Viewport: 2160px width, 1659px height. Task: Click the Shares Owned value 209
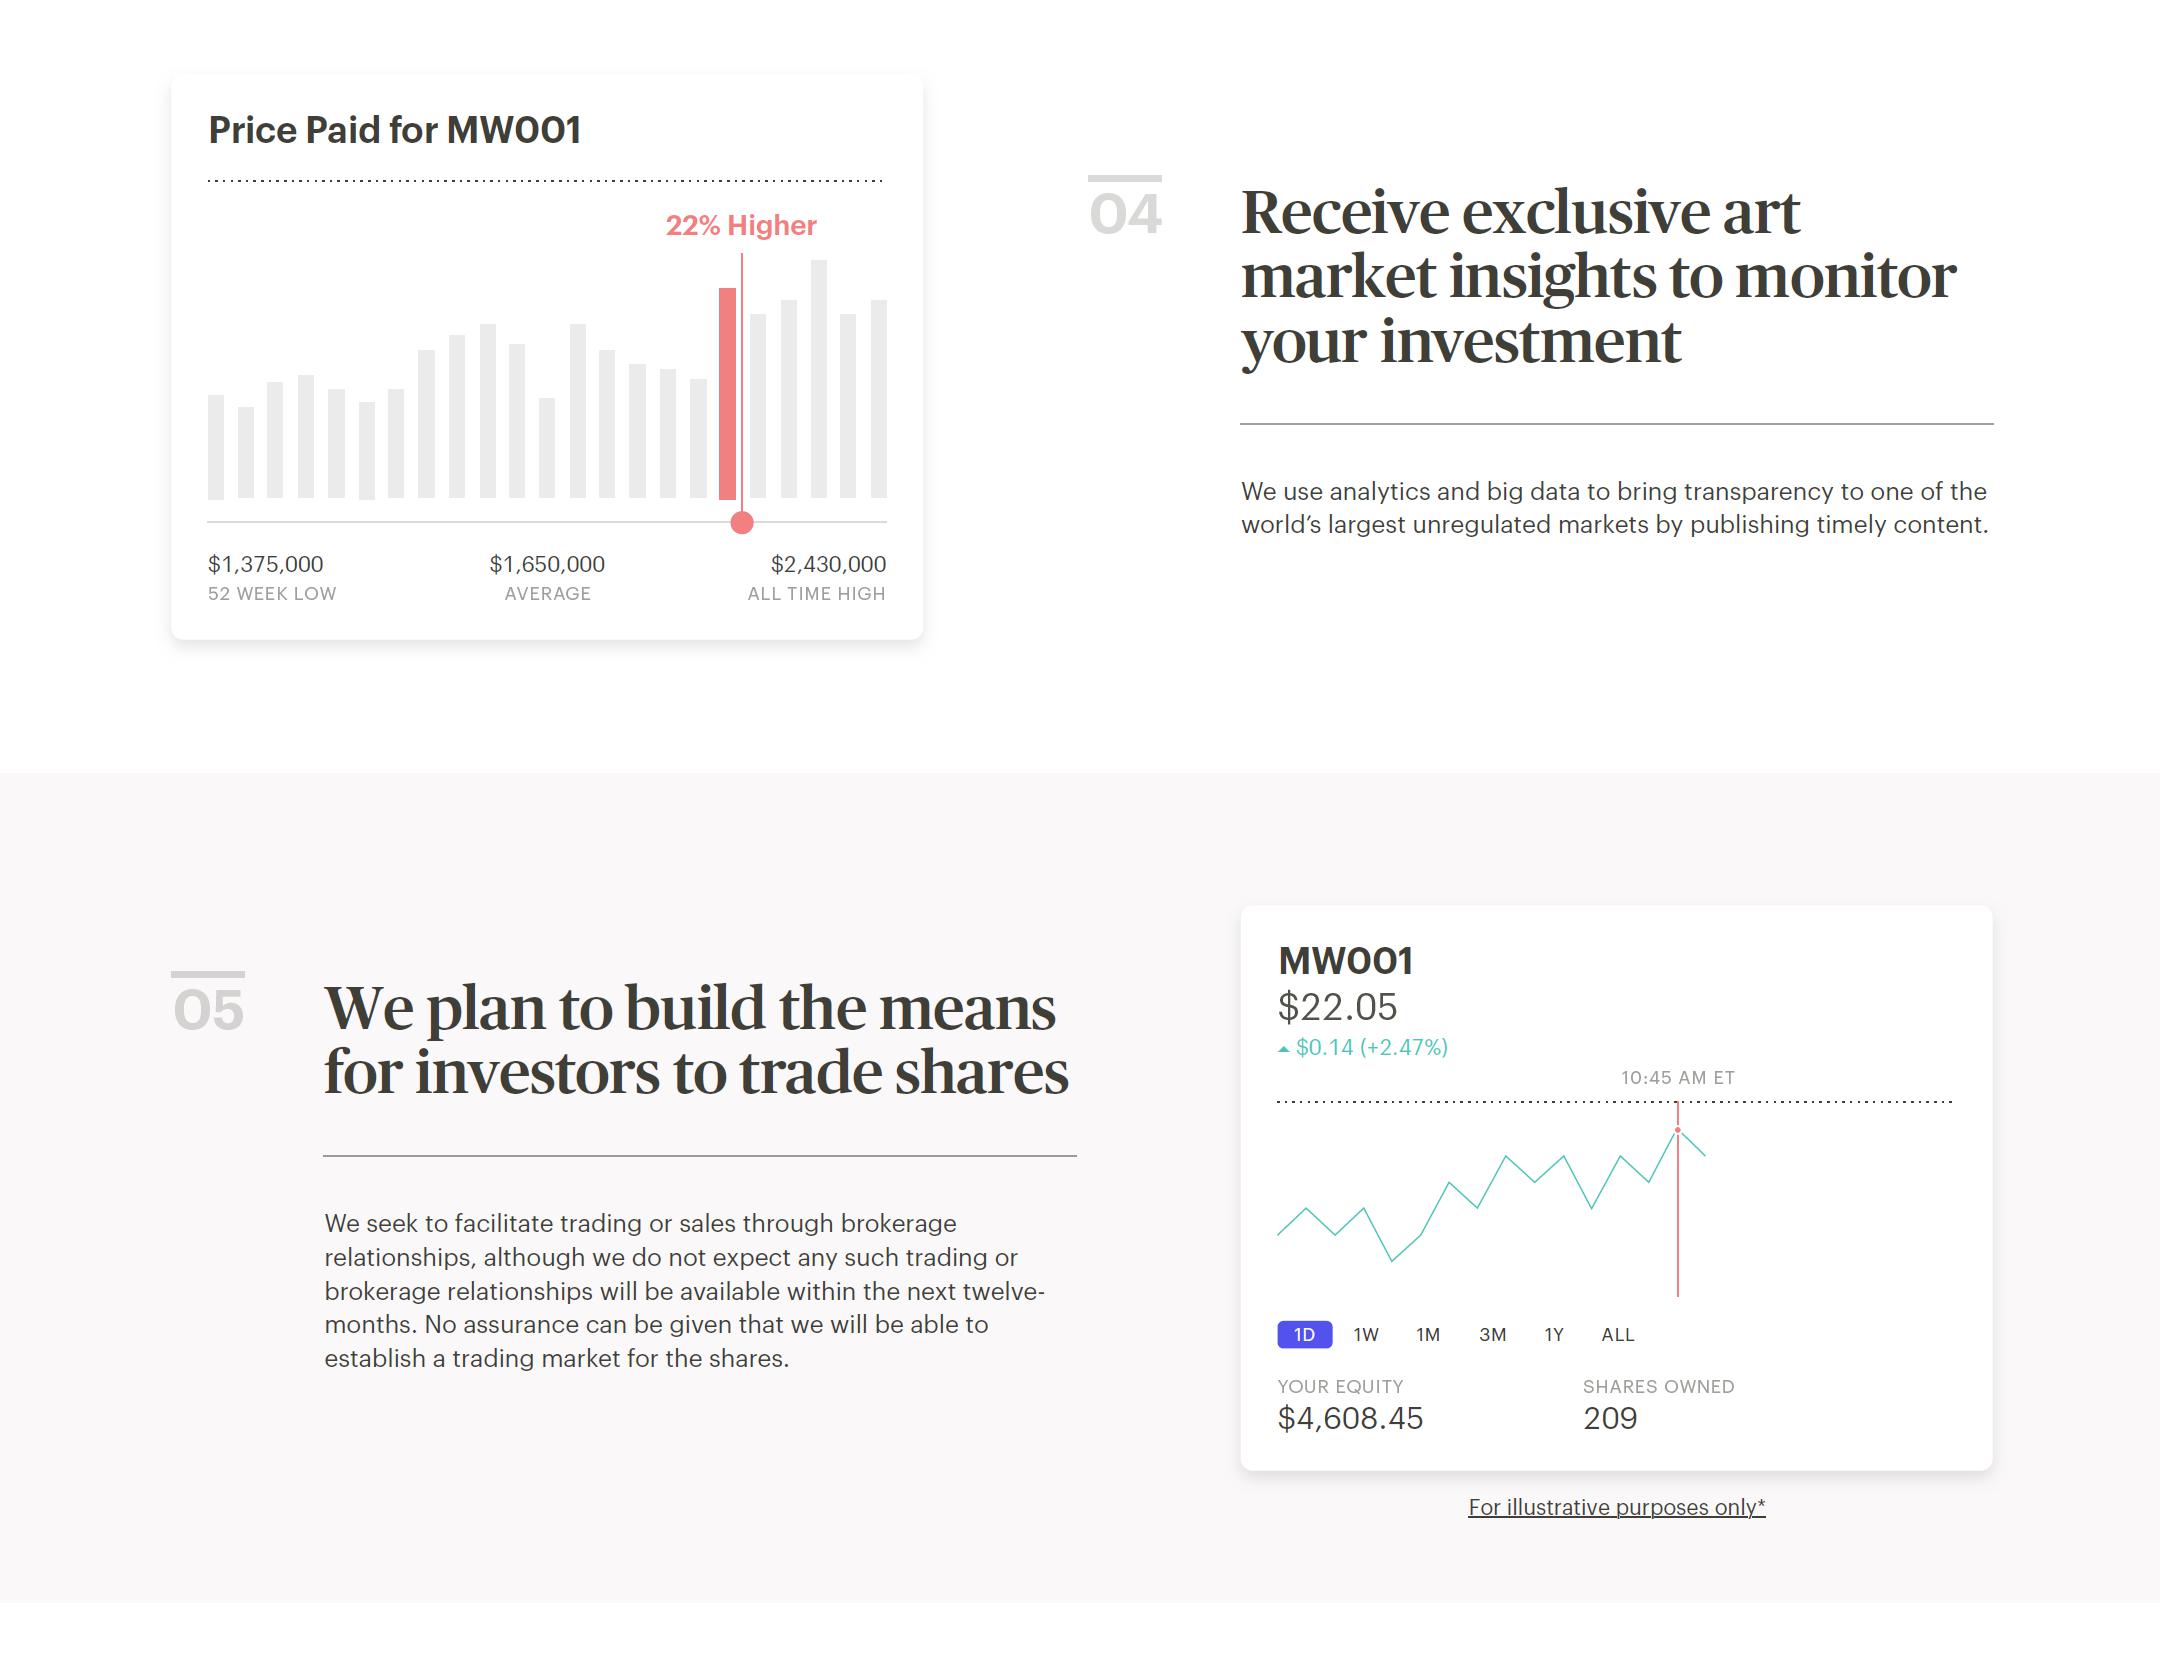[1610, 1418]
